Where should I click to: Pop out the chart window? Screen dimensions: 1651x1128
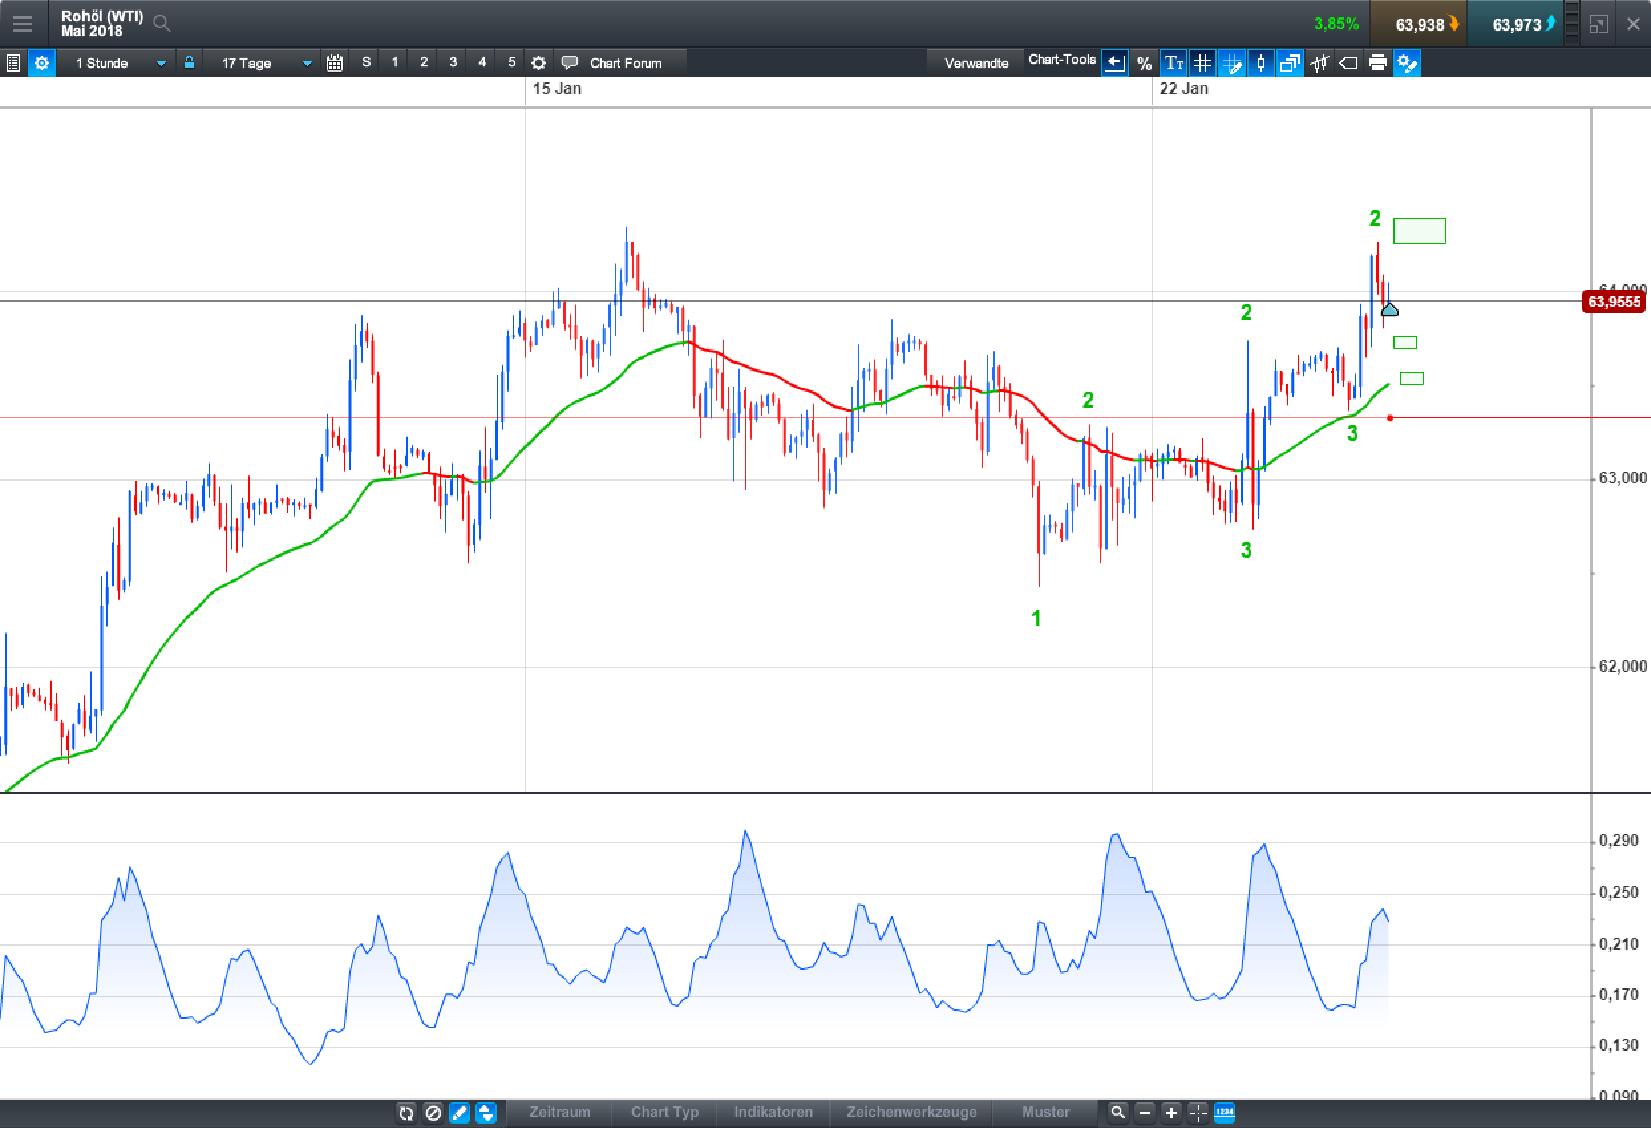[x=1598, y=24]
